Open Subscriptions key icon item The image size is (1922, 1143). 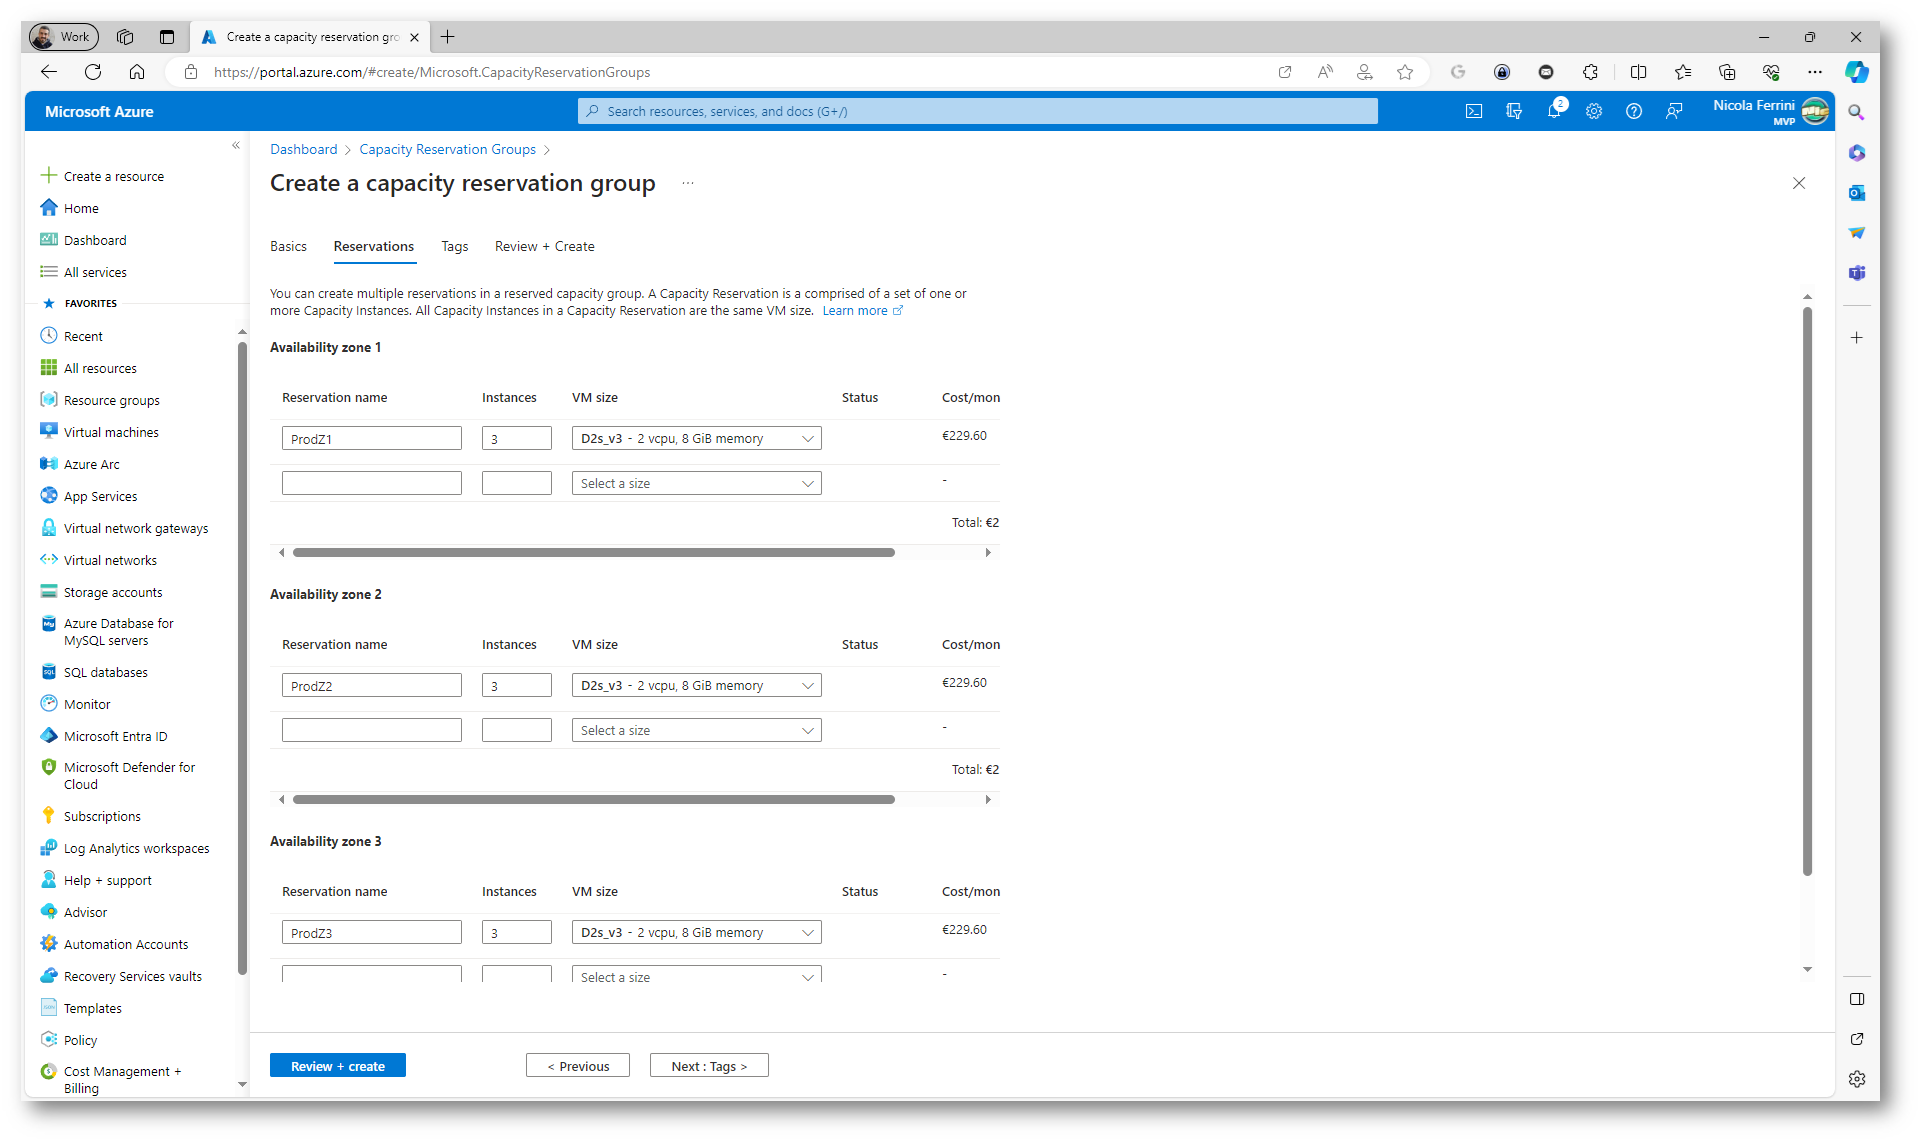click(x=102, y=816)
